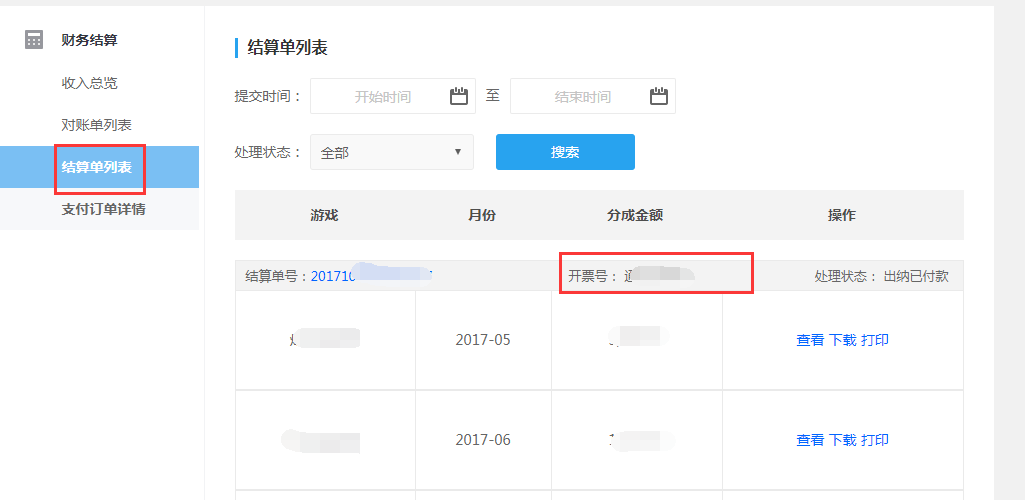Click 下载 for the 2017-06 row
This screenshot has height=500, width=1025.
[842, 440]
